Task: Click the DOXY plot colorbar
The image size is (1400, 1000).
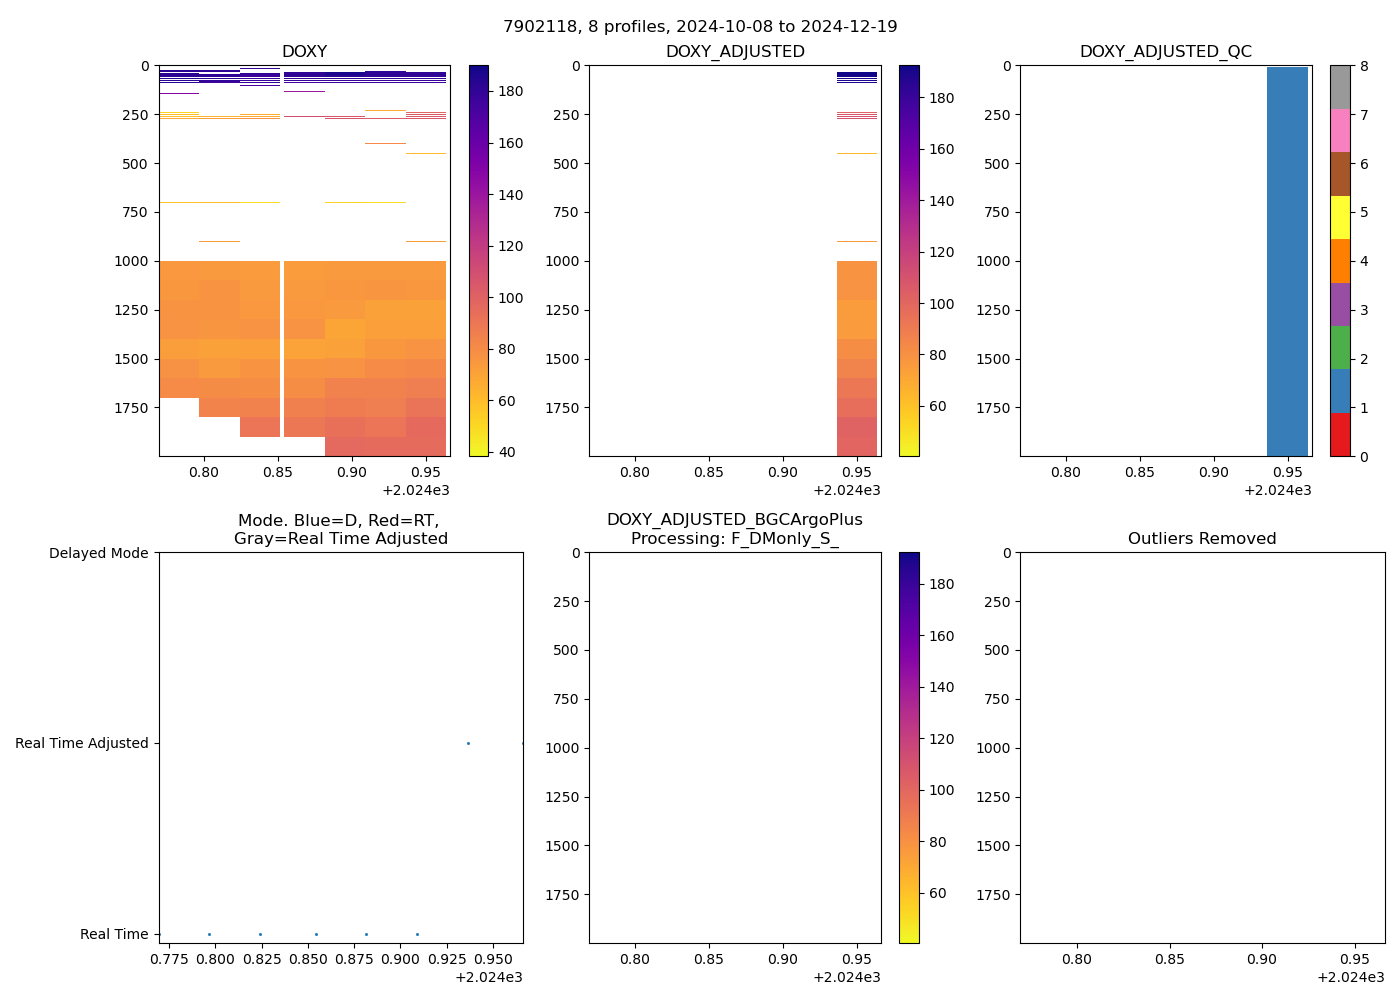Action: pyautogui.click(x=479, y=260)
